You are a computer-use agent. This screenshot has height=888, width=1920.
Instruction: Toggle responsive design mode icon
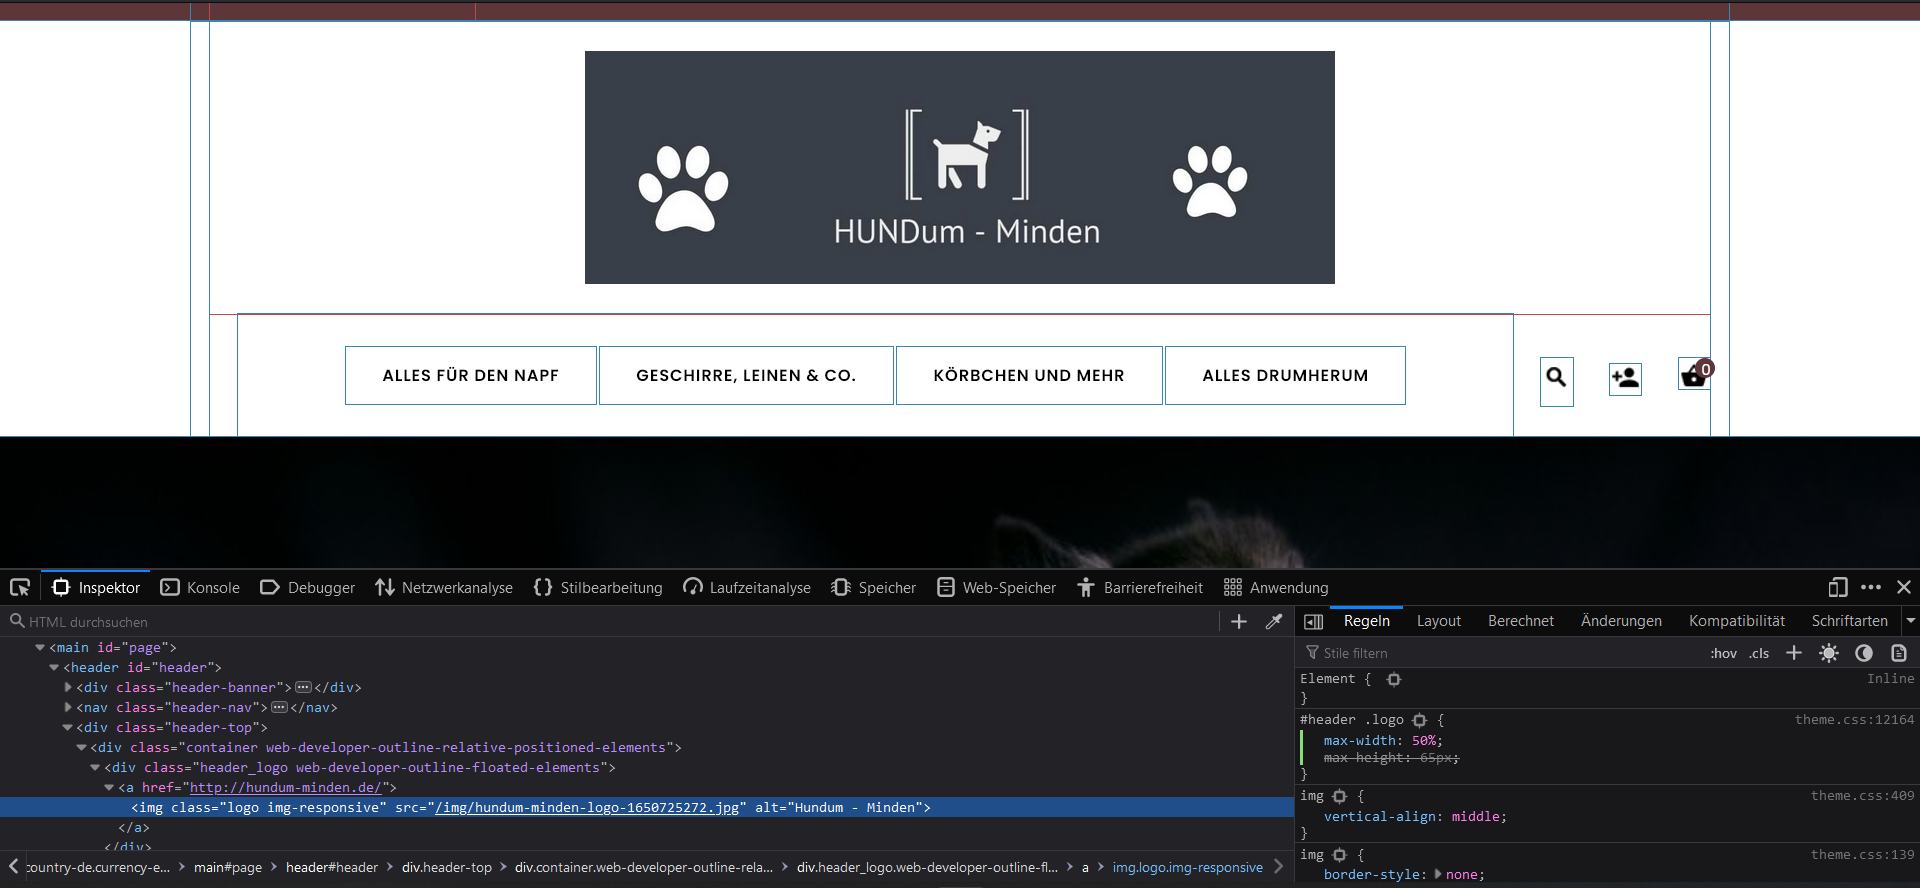pos(1838,588)
